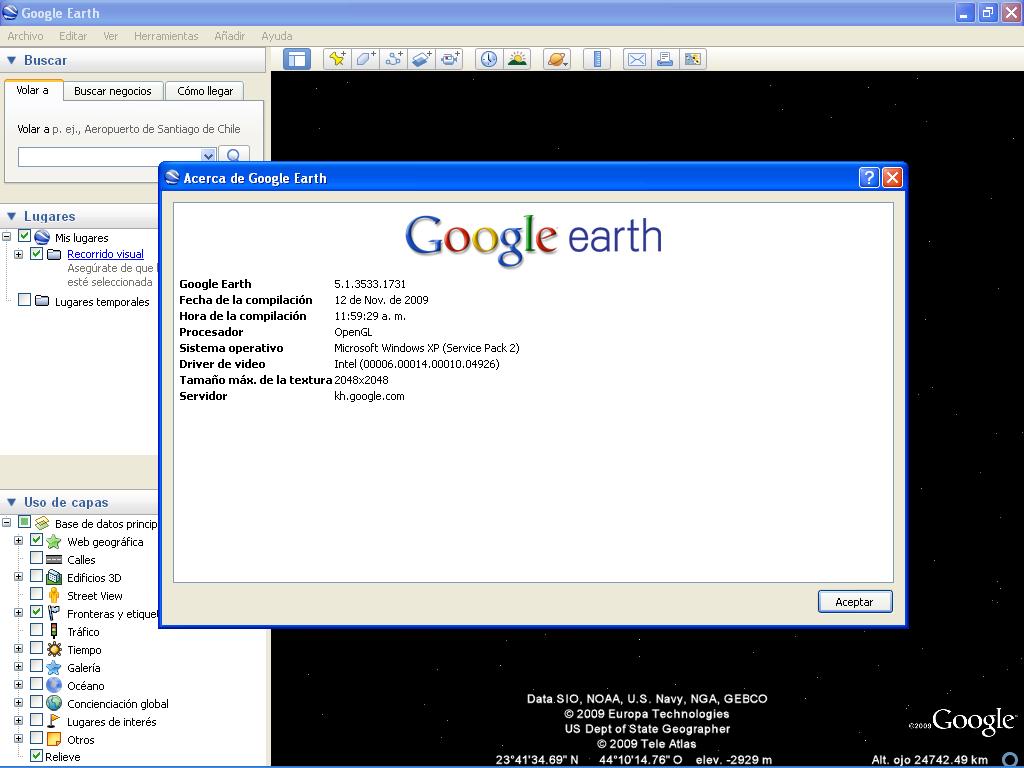Open the planet switcher dropdown
The width and height of the screenshot is (1024, 768).
click(x=558, y=59)
